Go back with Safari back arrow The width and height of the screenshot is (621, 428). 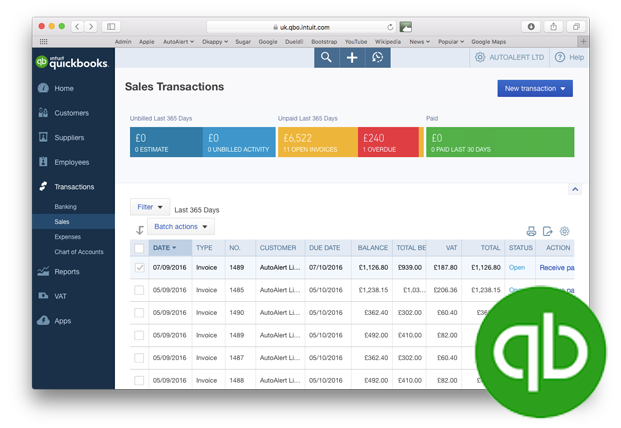[x=77, y=27]
